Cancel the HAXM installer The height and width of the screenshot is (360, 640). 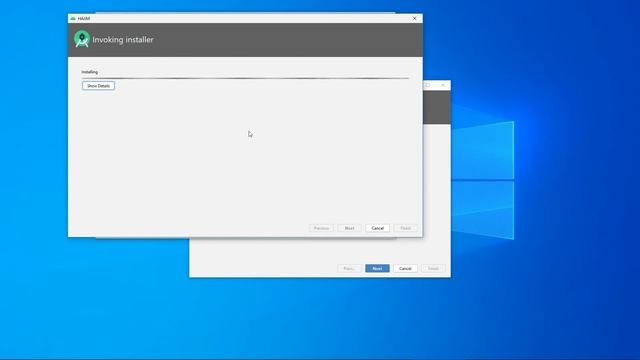point(378,228)
